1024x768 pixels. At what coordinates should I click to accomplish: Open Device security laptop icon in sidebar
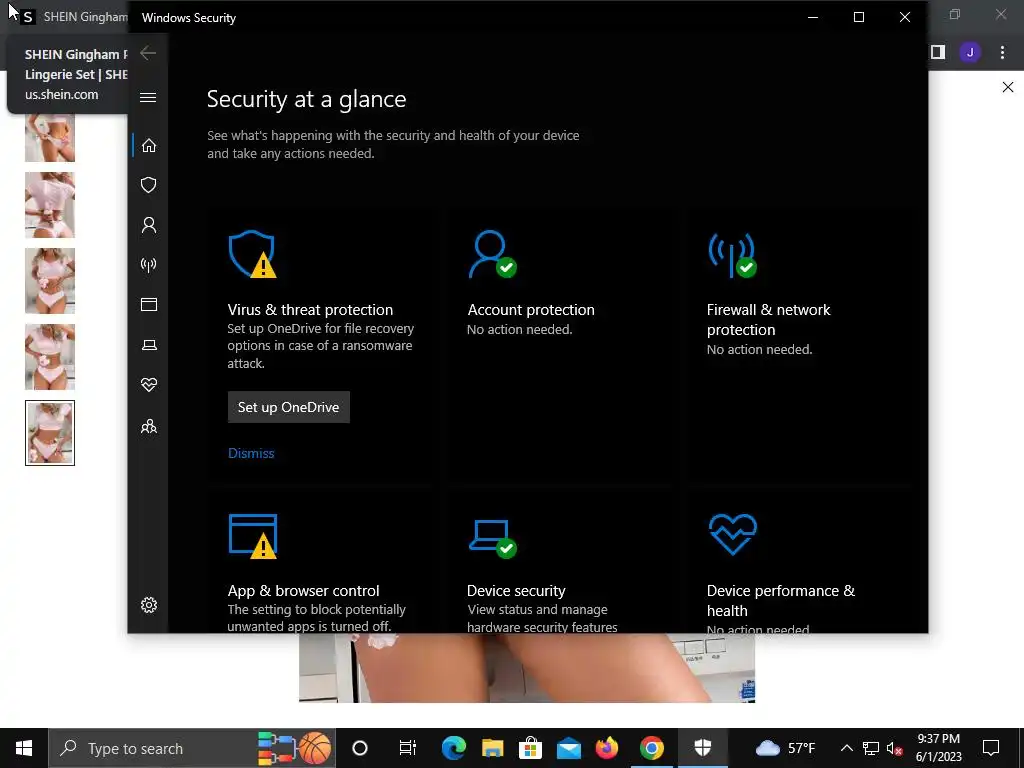[x=149, y=345]
